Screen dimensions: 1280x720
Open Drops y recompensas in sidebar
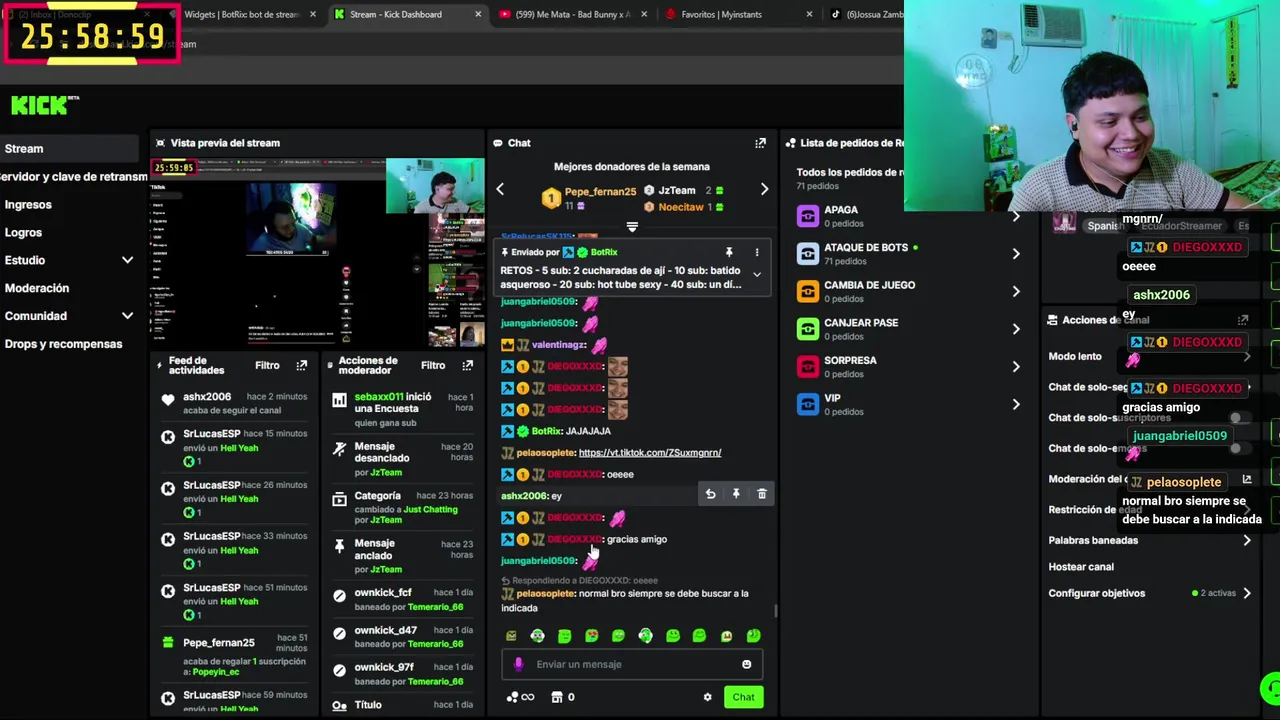tap(63, 344)
